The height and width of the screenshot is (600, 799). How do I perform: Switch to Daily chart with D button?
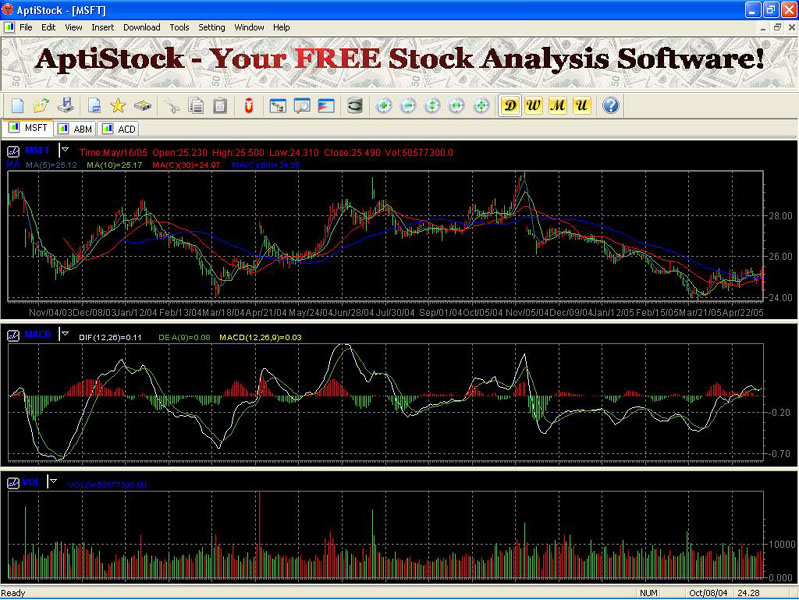[x=510, y=106]
